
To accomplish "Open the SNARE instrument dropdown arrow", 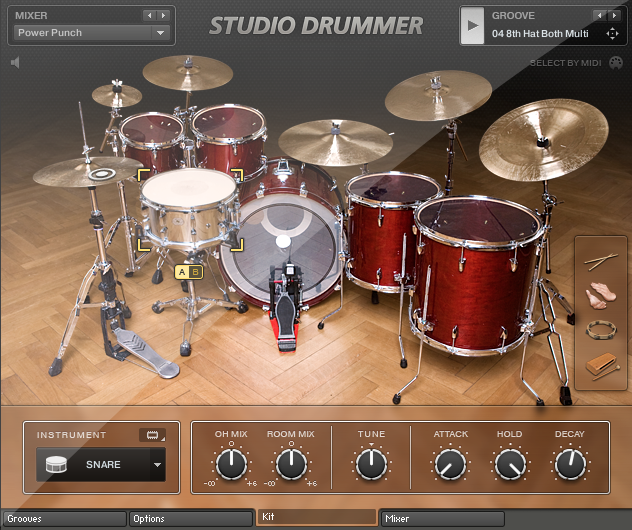I will 156,465.
